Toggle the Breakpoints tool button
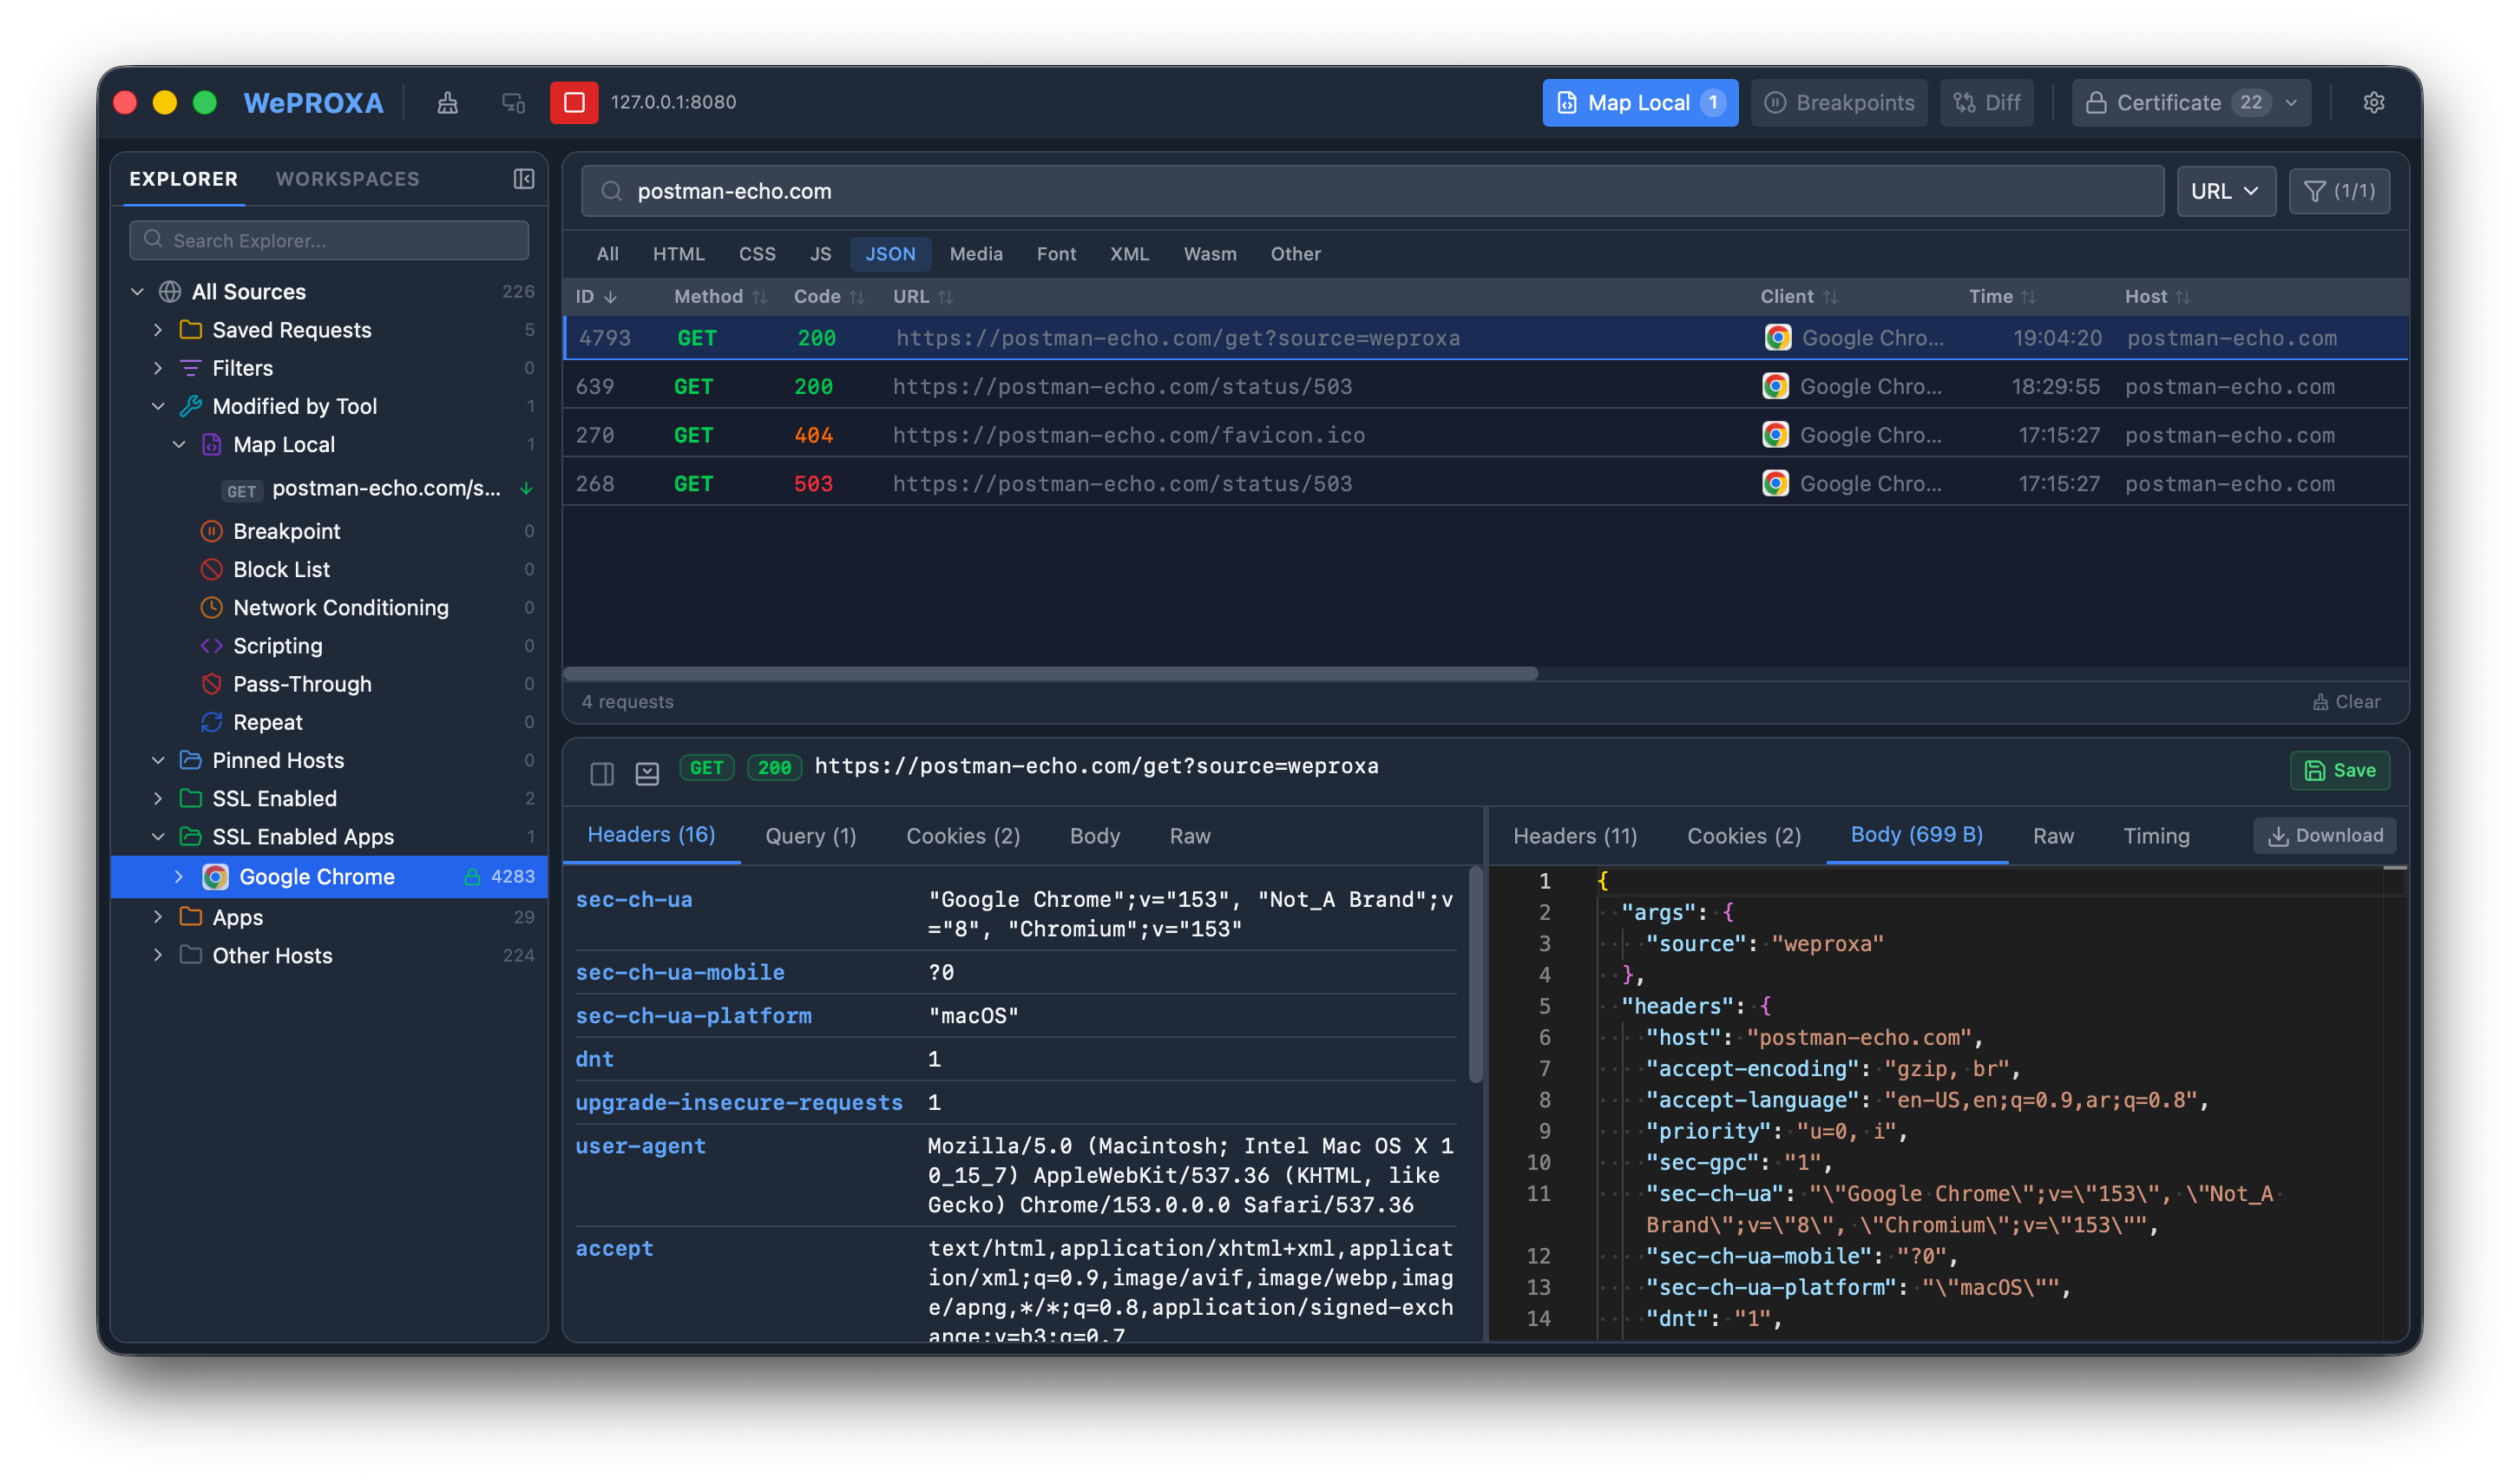 click(1839, 103)
